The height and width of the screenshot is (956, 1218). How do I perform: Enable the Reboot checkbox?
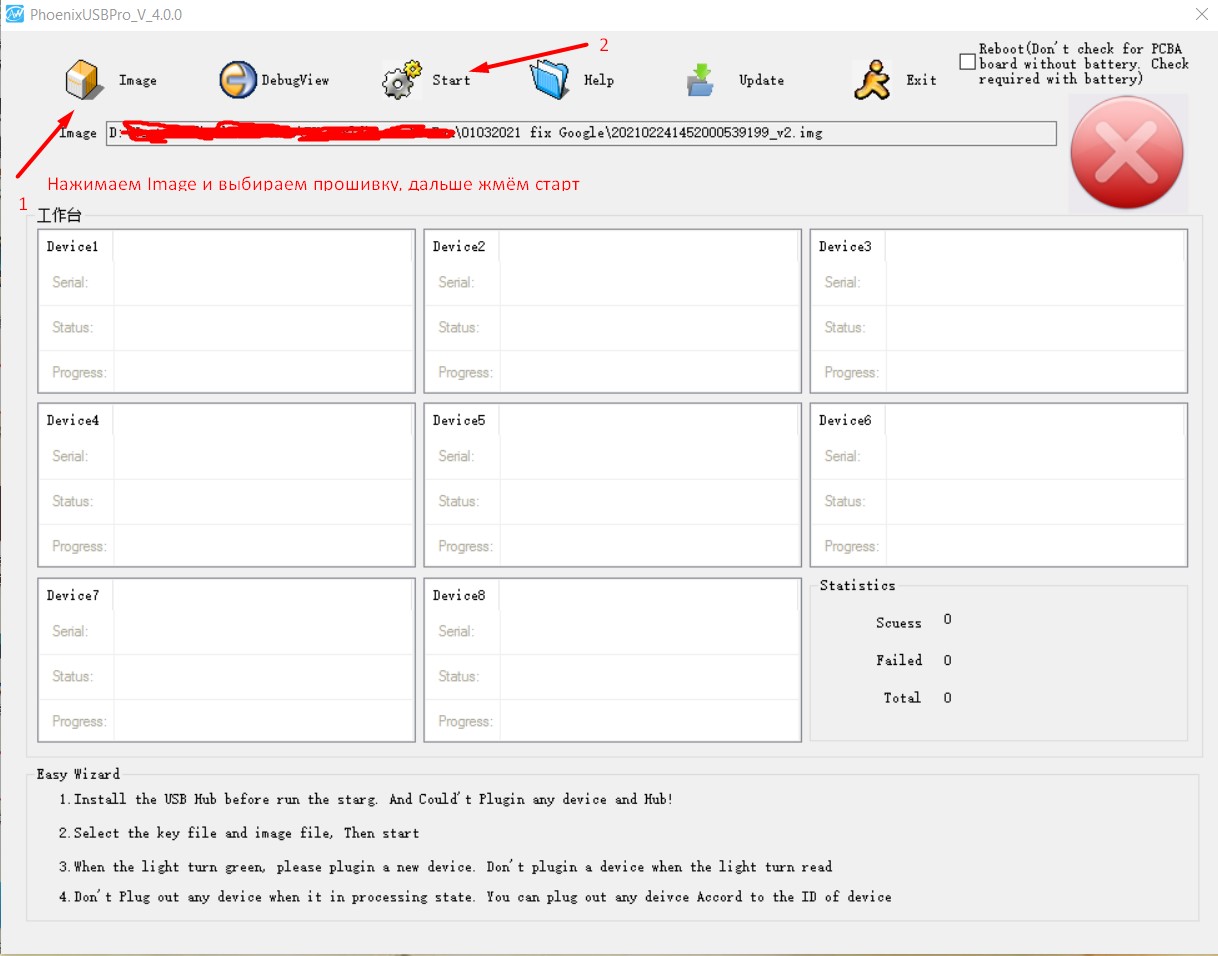click(x=967, y=62)
